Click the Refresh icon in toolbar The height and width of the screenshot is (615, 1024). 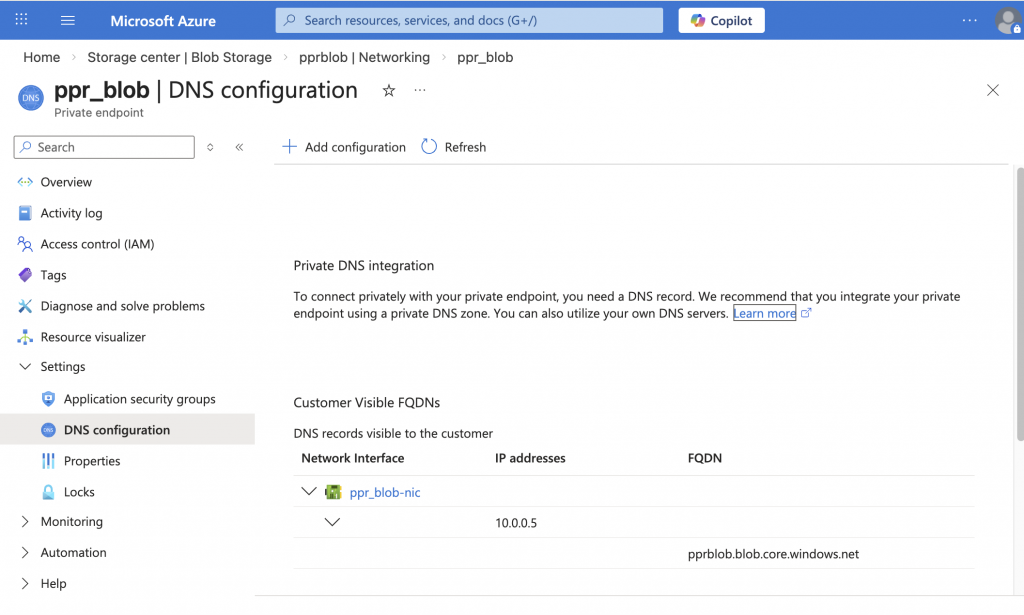click(430, 147)
